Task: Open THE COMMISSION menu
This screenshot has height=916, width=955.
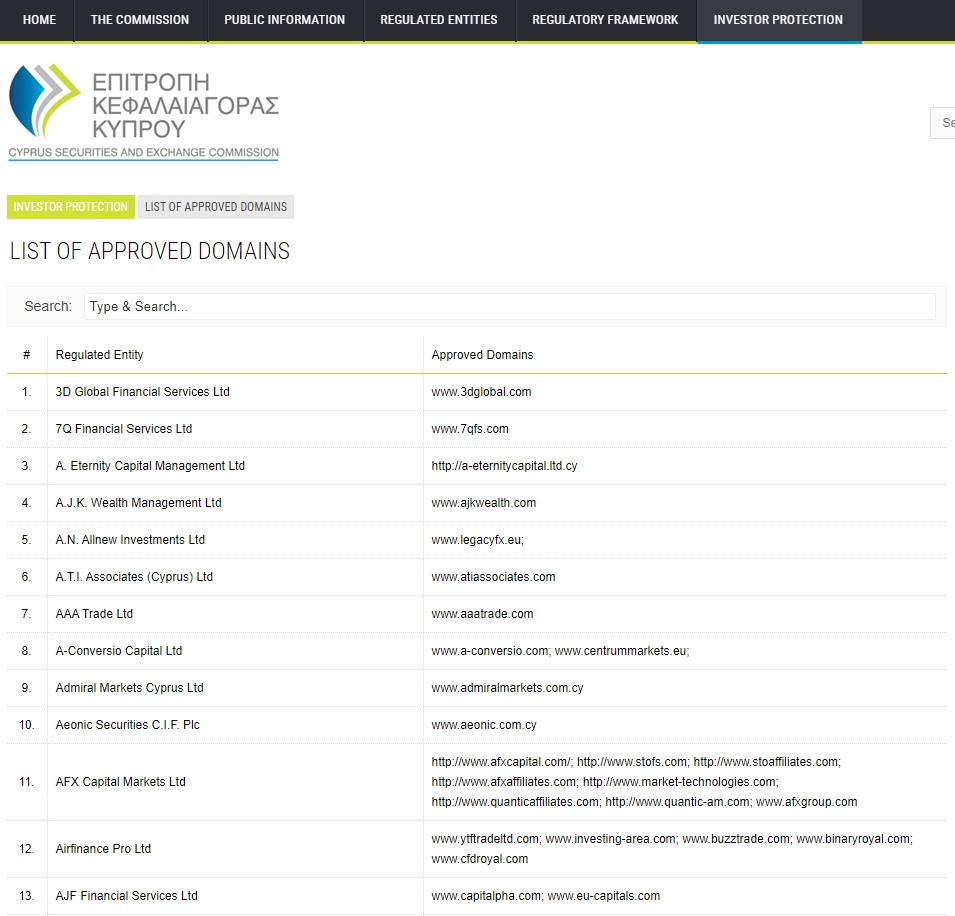Action: tap(139, 19)
